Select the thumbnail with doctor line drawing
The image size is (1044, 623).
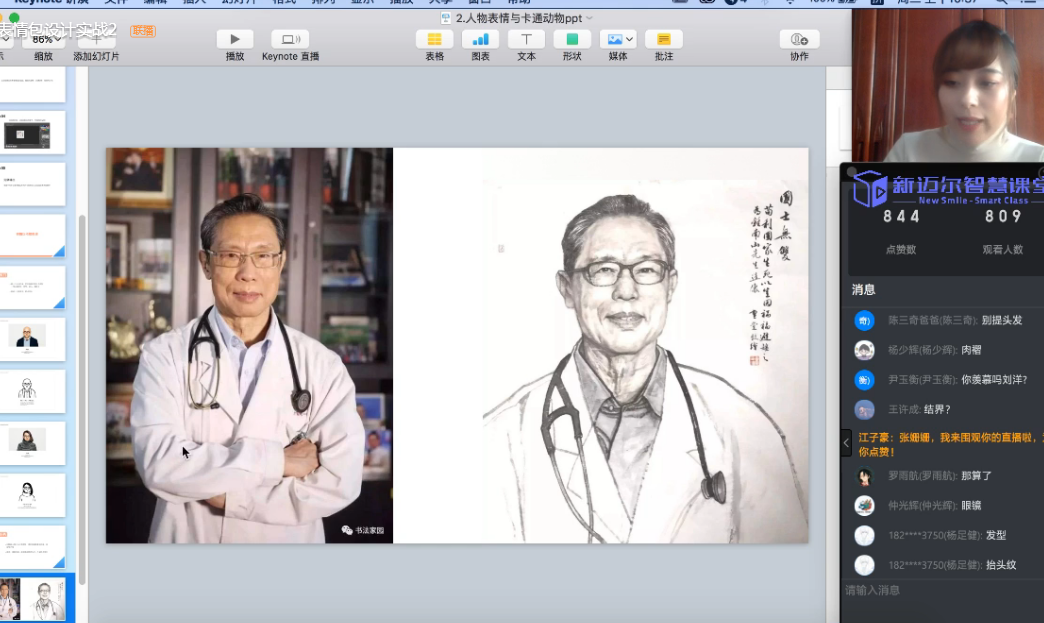click(32, 391)
